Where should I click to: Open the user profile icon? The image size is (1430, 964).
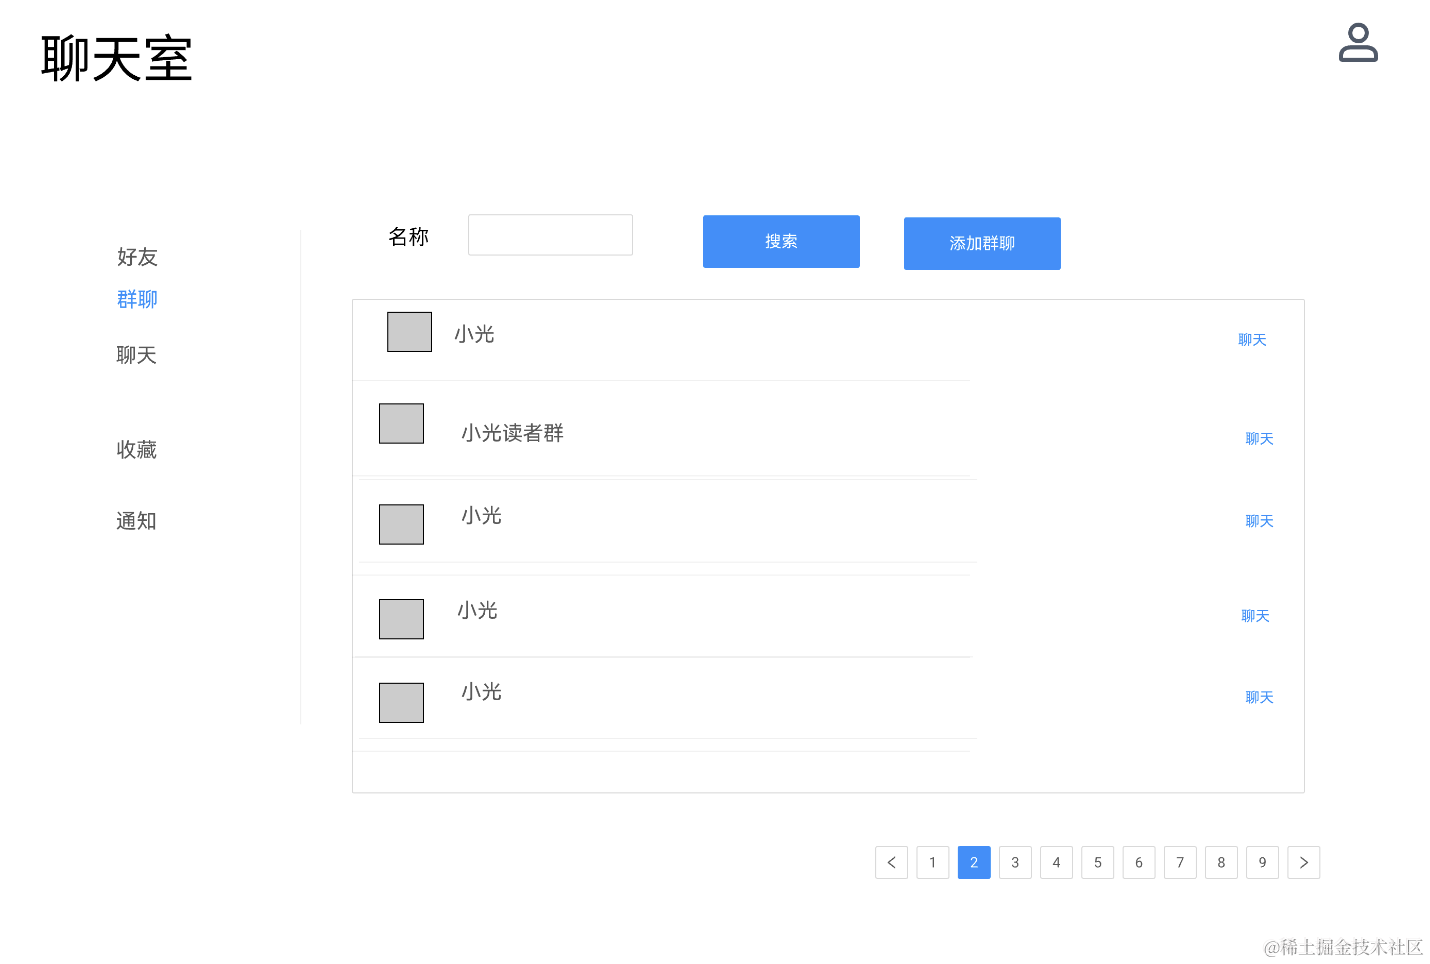(x=1358, y=43)
